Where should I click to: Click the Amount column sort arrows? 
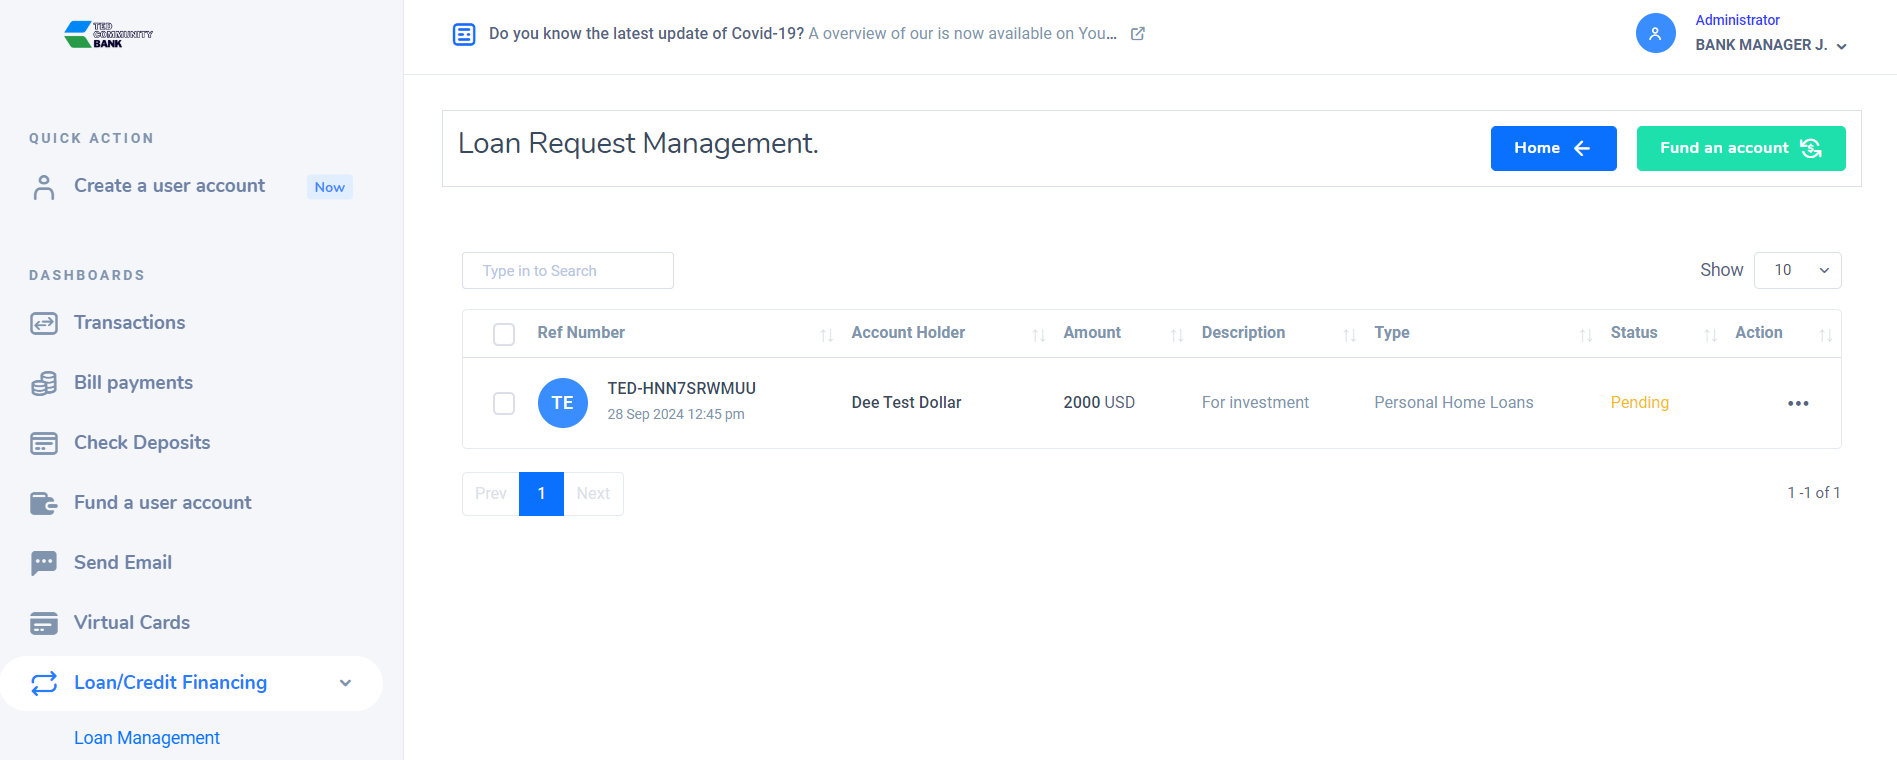coord(1176,335)
